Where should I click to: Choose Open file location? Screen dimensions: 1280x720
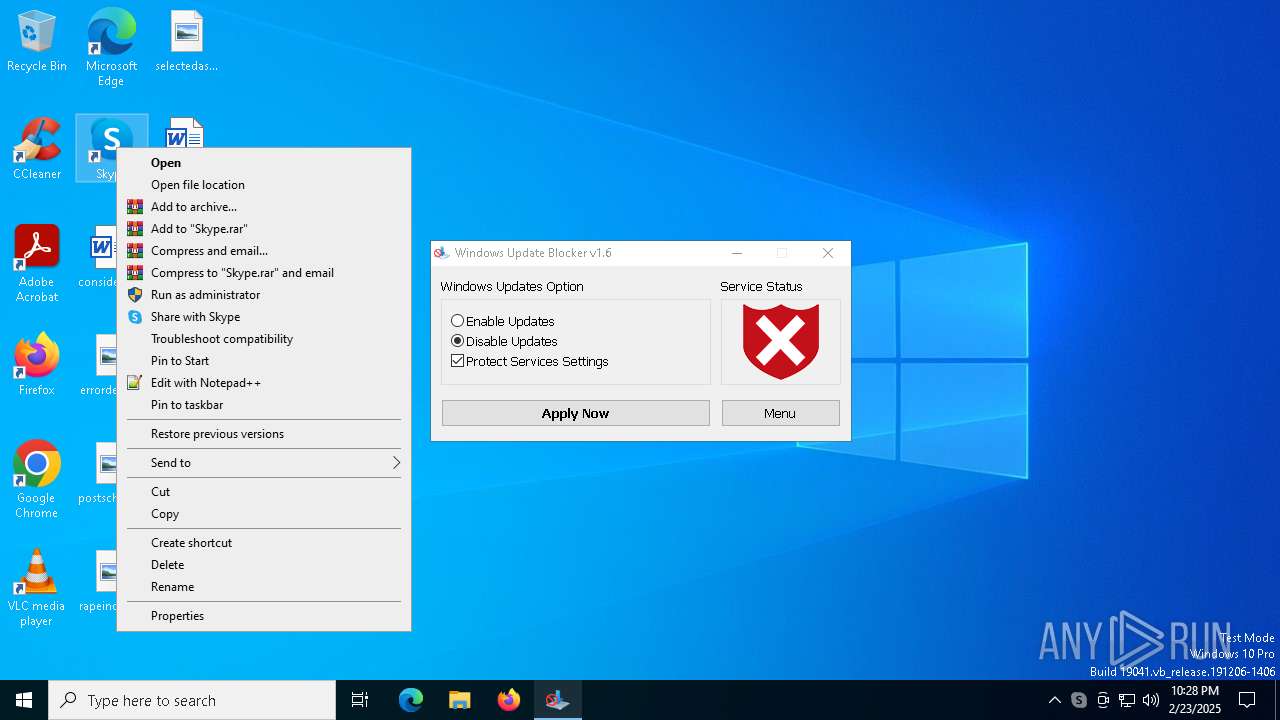[x=264, y=185]
